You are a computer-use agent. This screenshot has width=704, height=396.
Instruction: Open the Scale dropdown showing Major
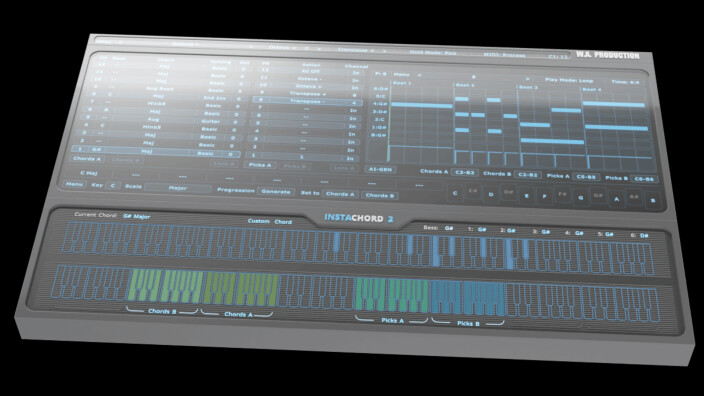(x=178, y=188)
